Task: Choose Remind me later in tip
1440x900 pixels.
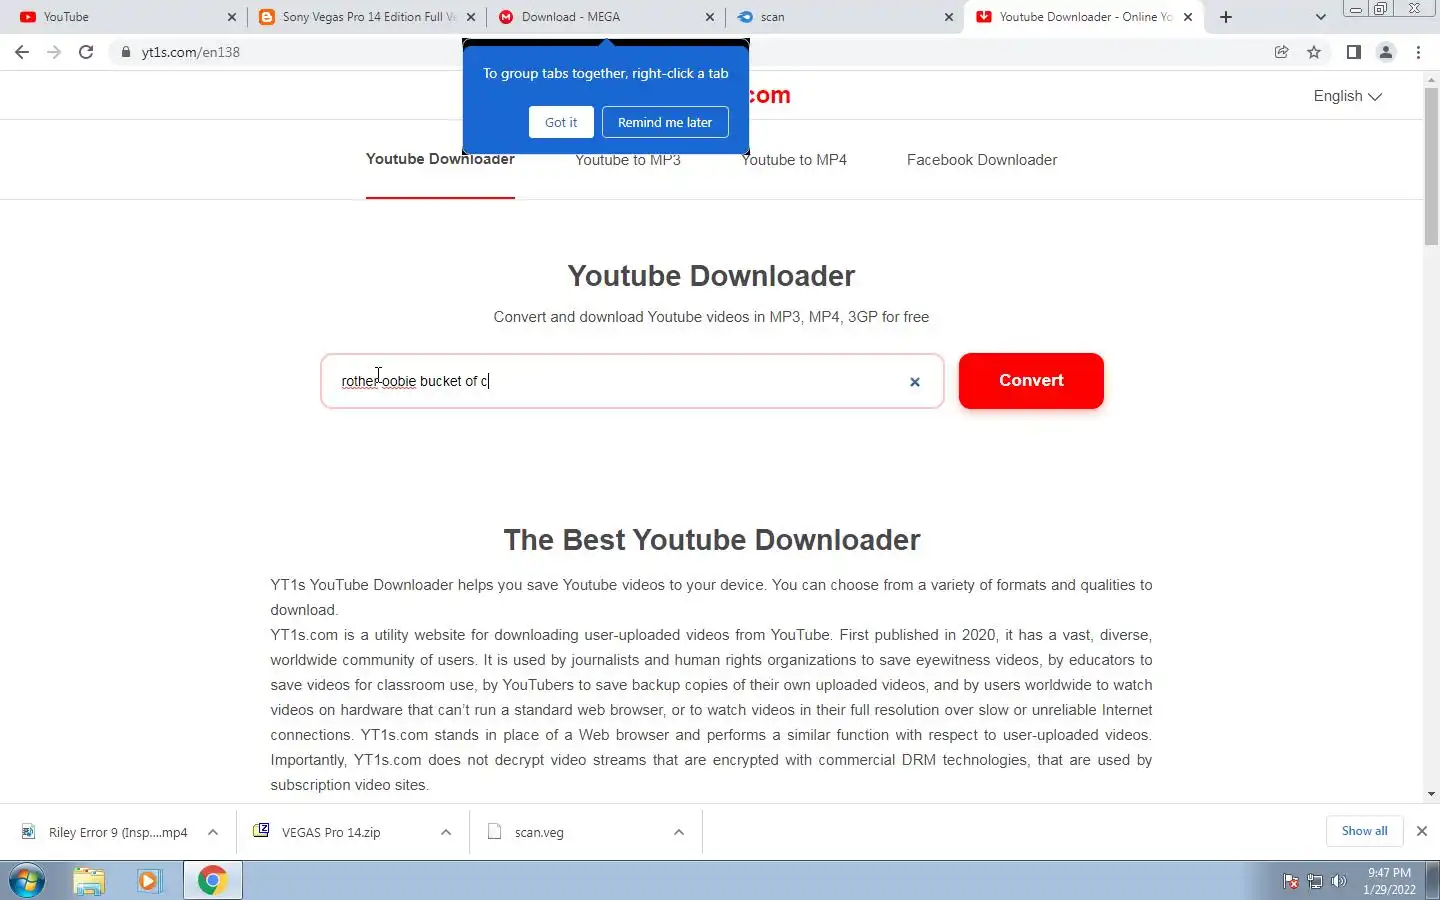Action: pyautogui.click(x=665, y=122)
